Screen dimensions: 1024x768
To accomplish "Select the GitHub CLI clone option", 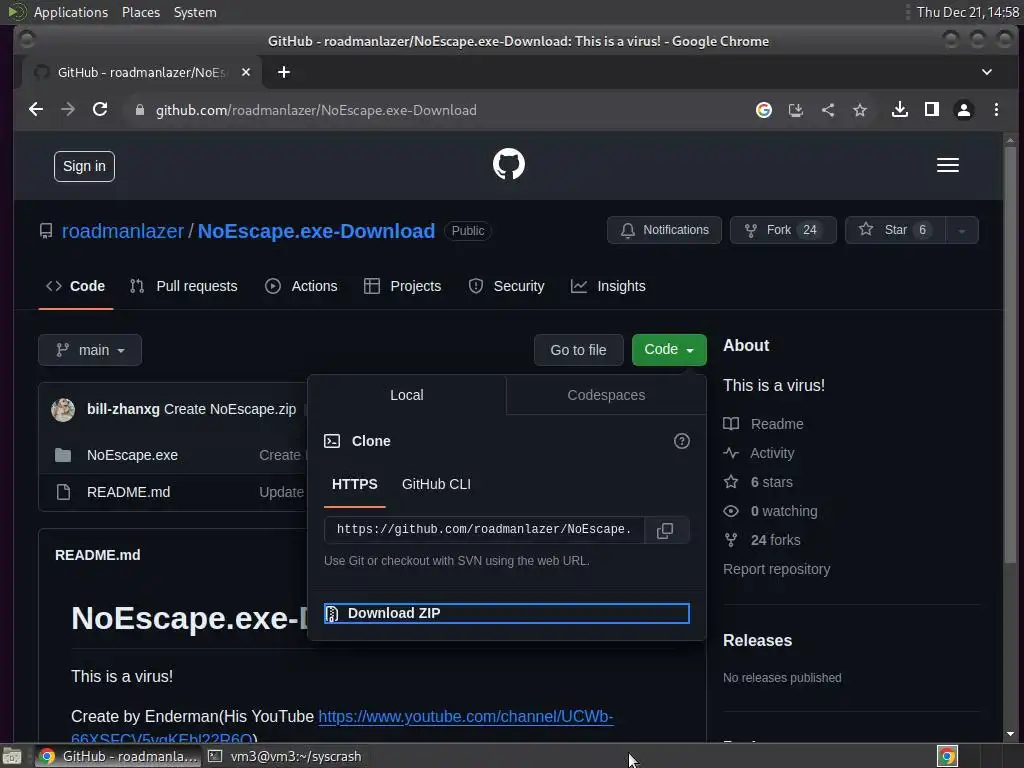I will [436, 484].
